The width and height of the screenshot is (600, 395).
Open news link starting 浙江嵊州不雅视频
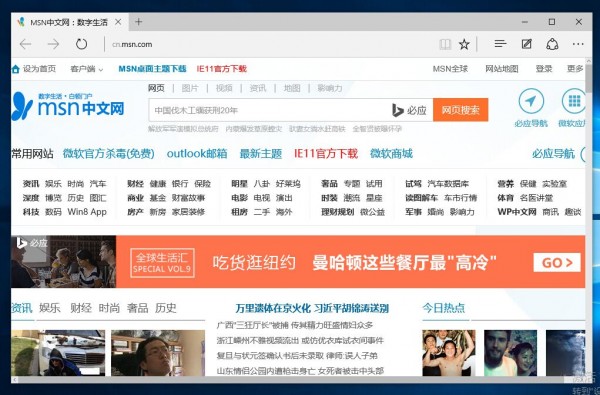point(300,340)
